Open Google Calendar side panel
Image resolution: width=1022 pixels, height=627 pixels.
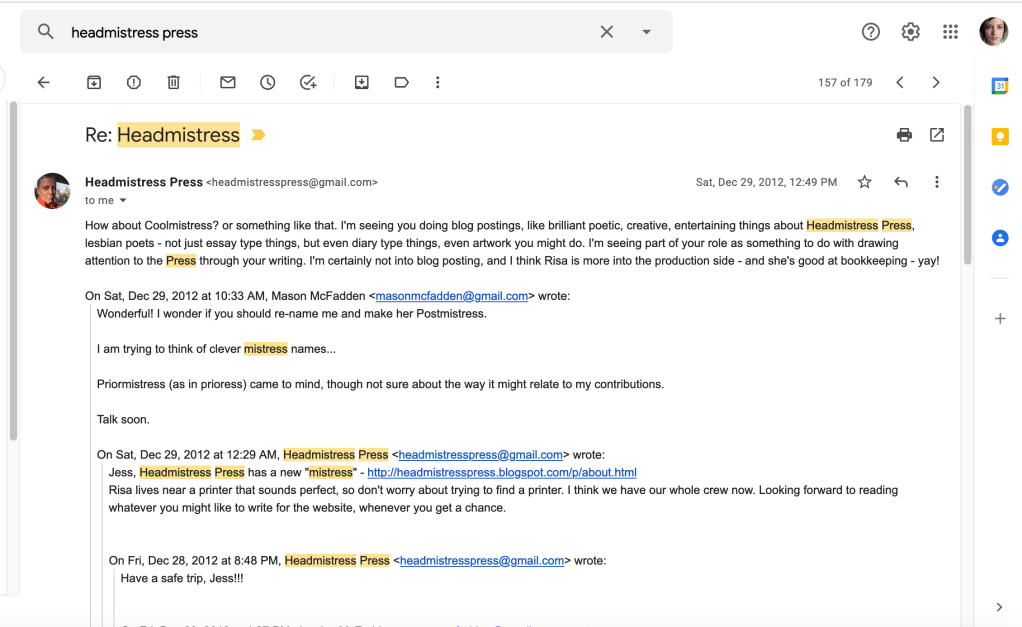(999, 86)
